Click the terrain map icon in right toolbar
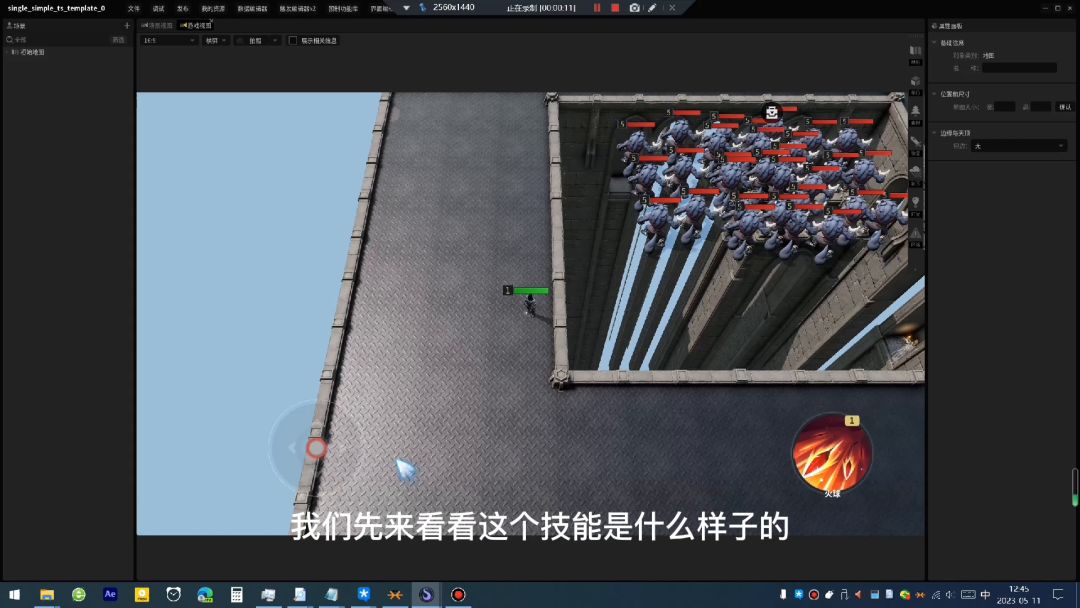Image resolution: width=1080 pixels, height=608 pixels. point(915,51)
